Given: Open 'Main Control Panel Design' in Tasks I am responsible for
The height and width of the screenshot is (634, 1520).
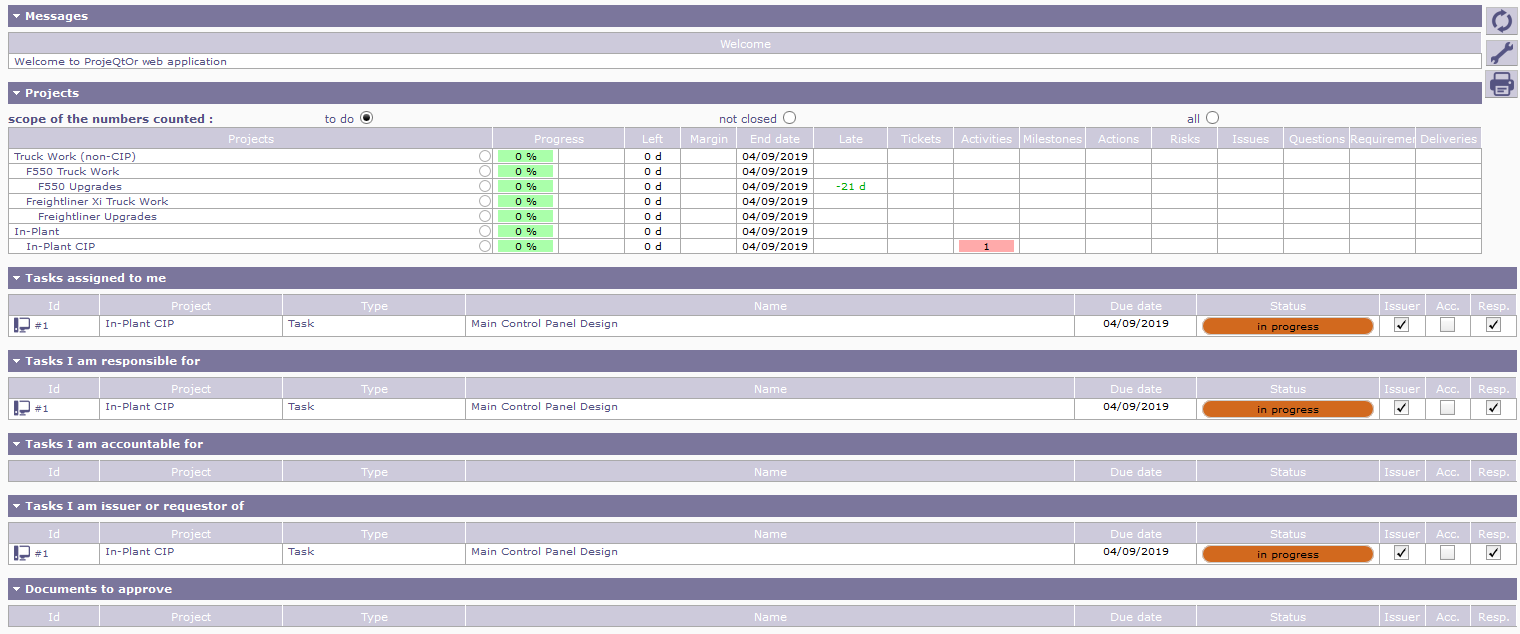Looking at the screenshot, I should [544, 407].
